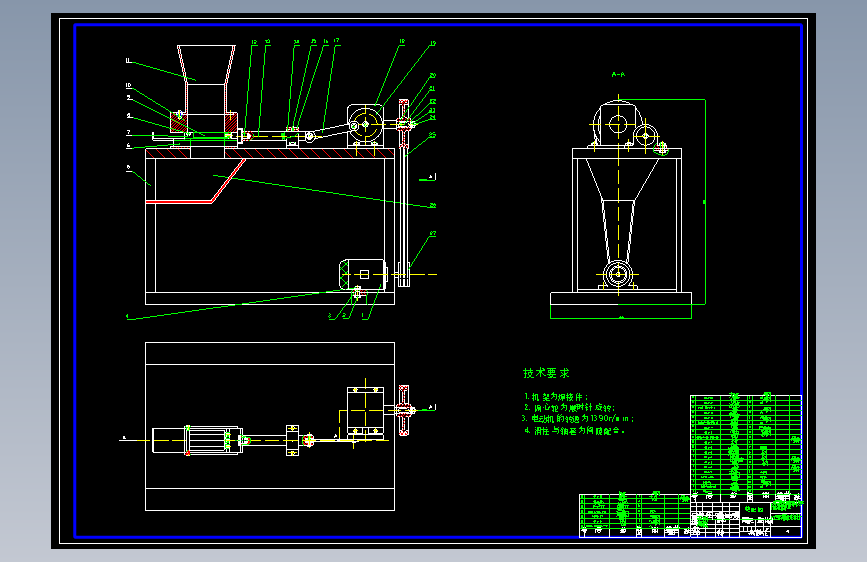Select the note mentioning 1390r/min motor speed

point(577,419)
